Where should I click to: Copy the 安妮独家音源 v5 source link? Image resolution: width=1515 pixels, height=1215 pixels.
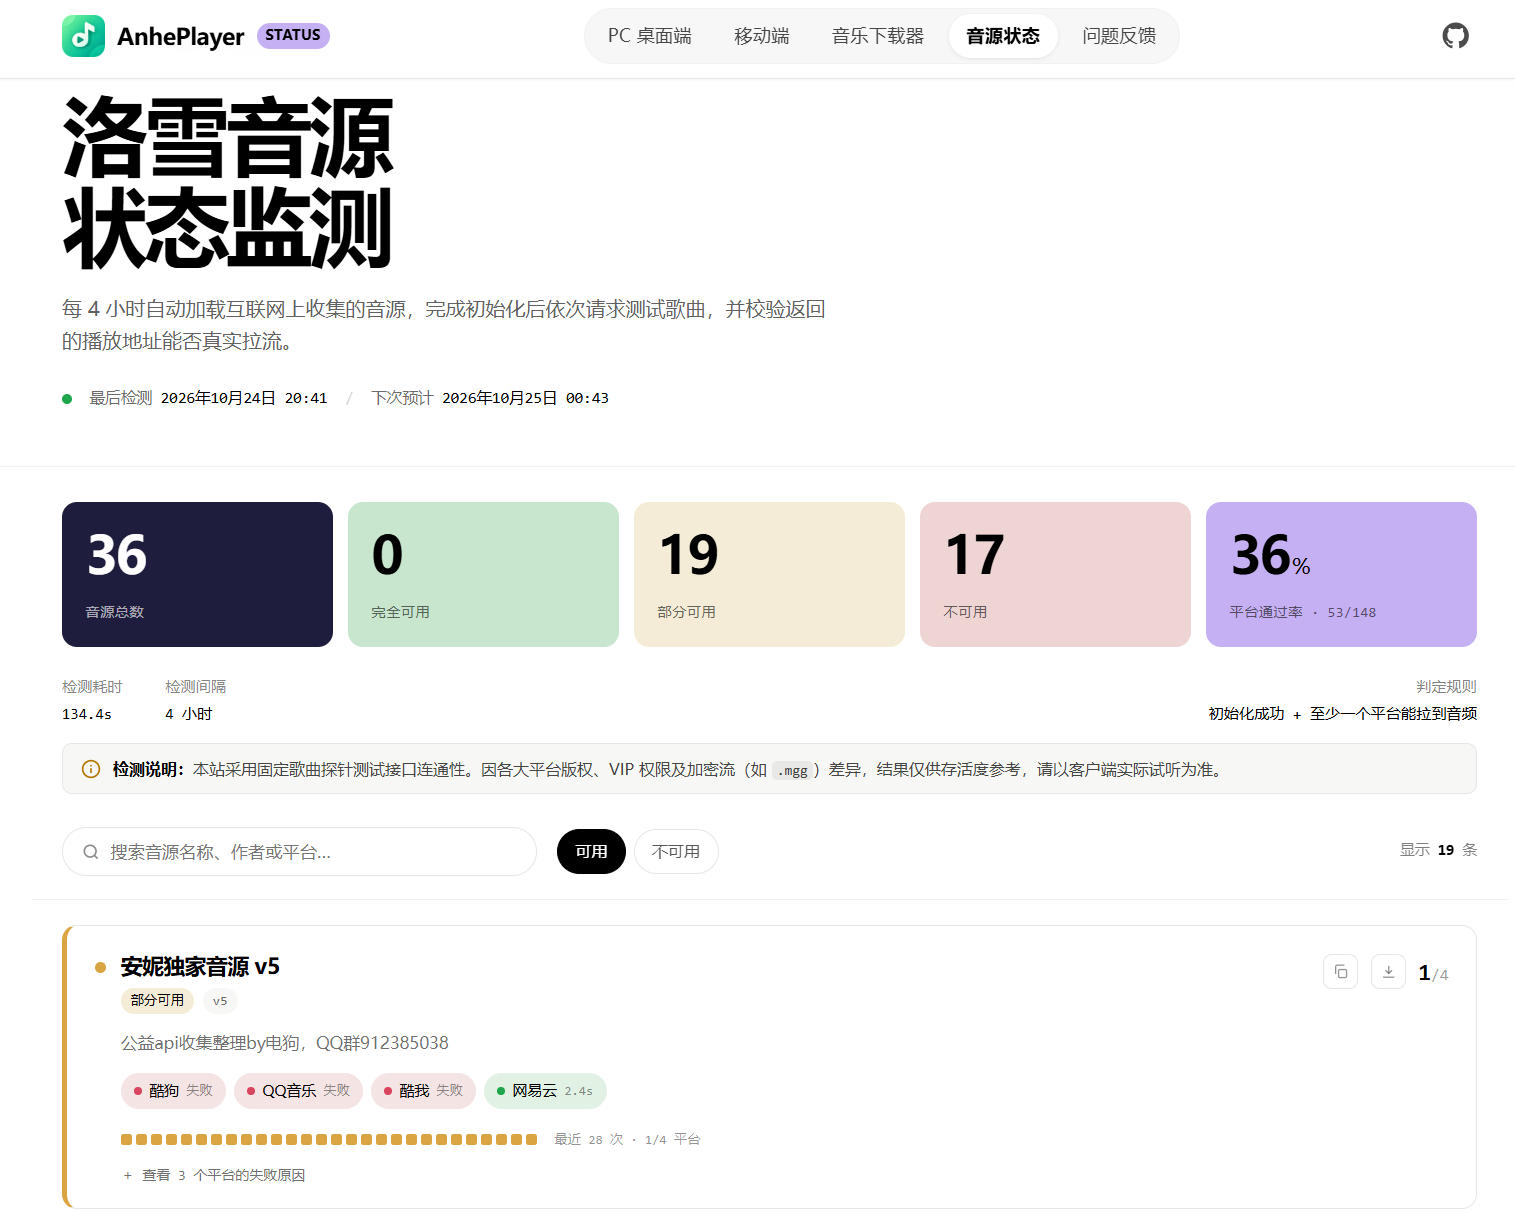[1340, 972]
